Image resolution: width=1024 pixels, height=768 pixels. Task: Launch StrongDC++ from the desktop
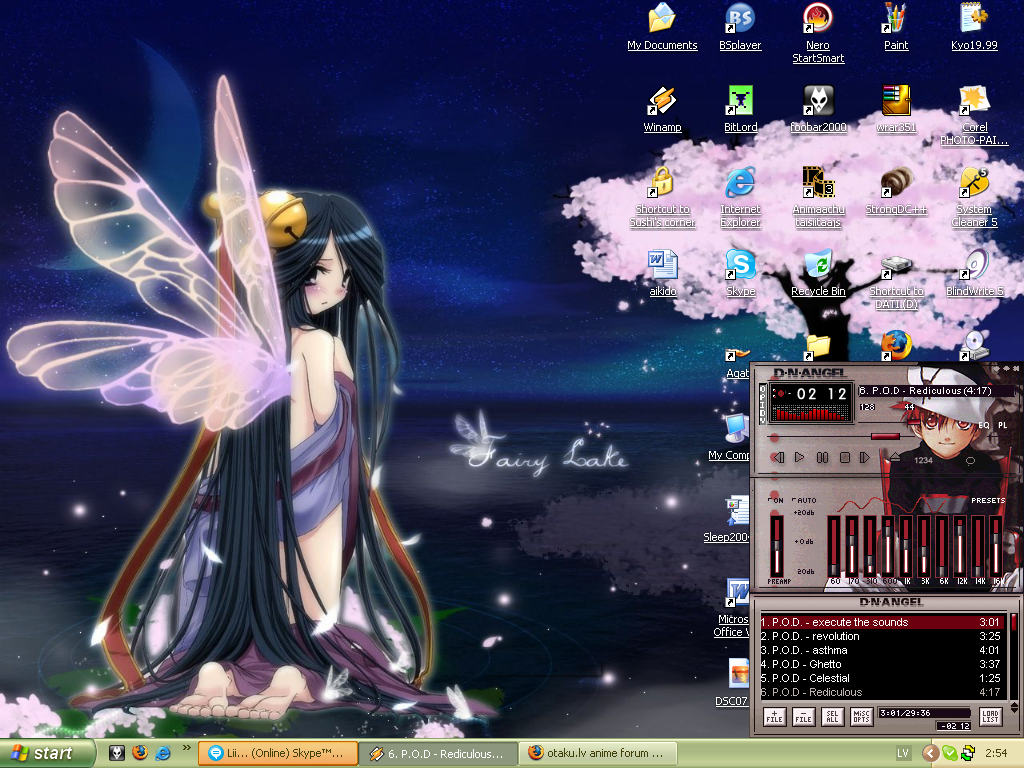click(896, 191)
